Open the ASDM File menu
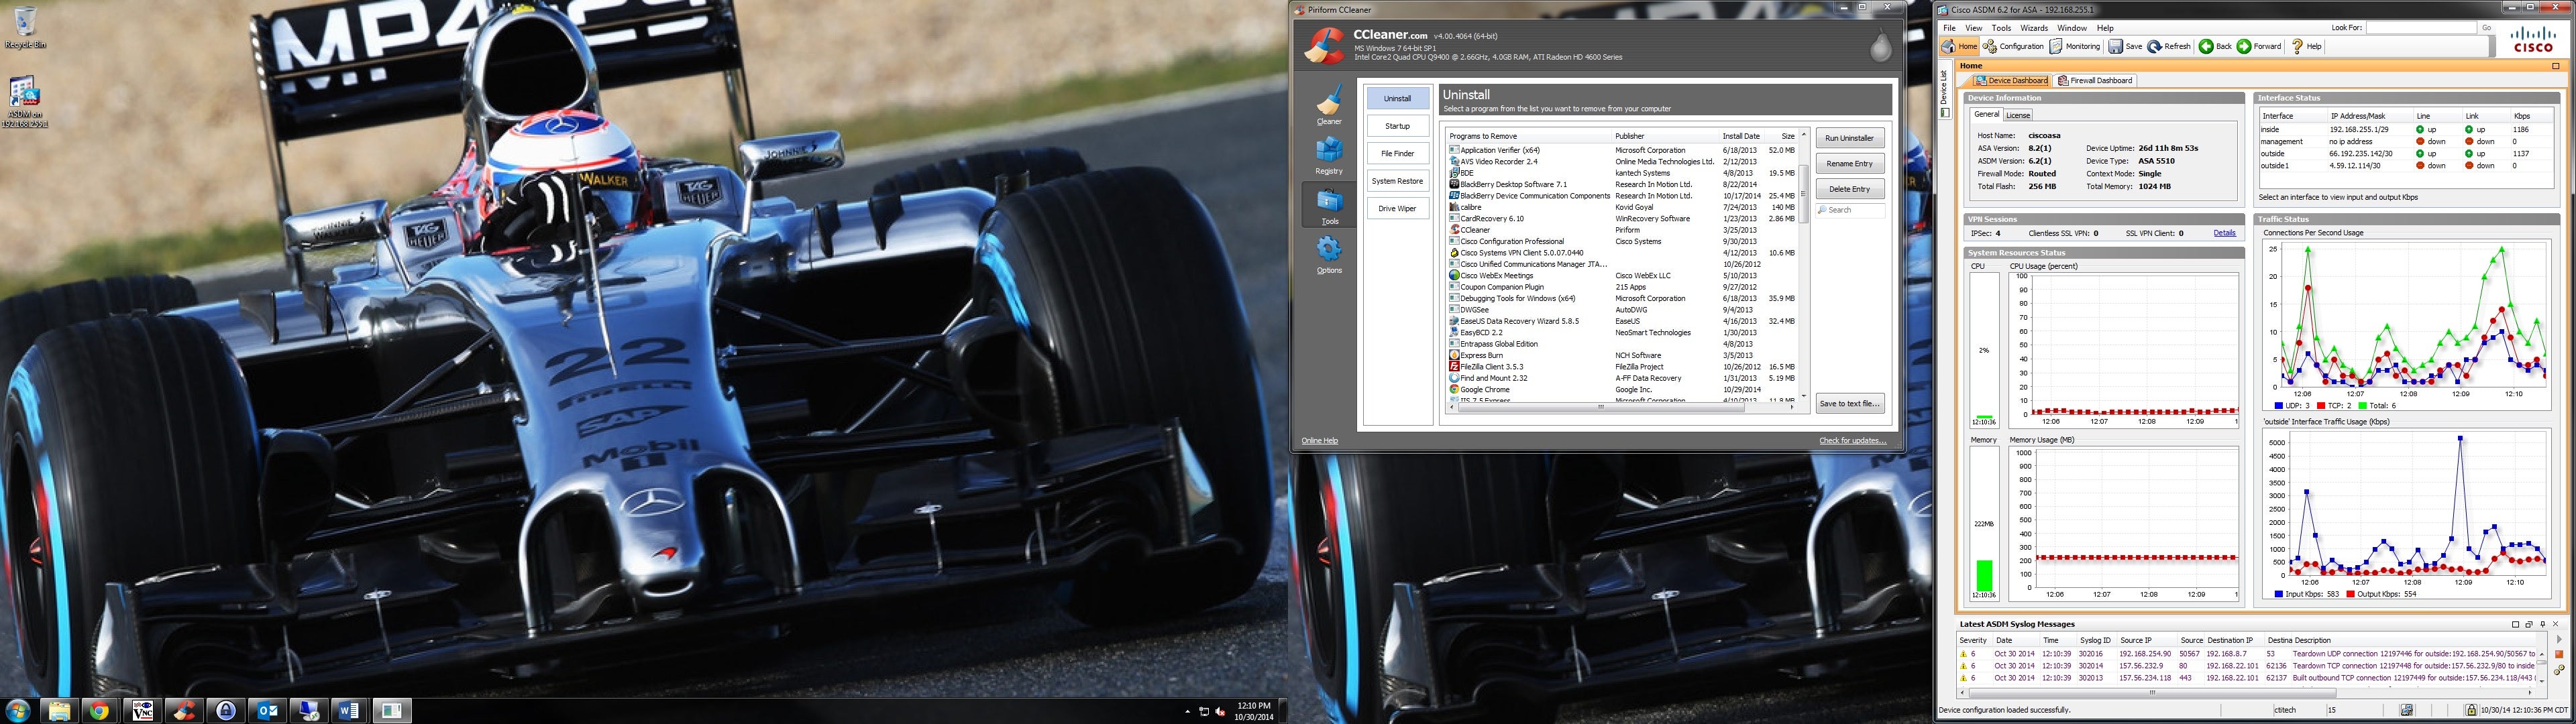Image resolution: width=2576 pixels, height=724 pixels. 1949,28
